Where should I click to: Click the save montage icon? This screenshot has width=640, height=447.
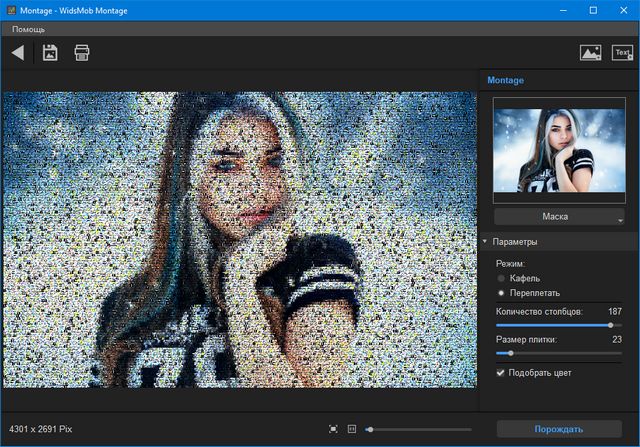[x=50, y=53]
